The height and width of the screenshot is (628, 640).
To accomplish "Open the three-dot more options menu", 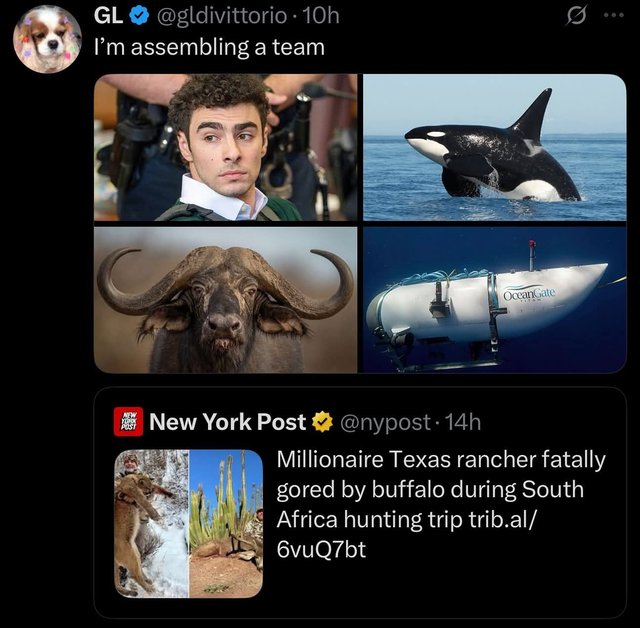I will (614, 16).
